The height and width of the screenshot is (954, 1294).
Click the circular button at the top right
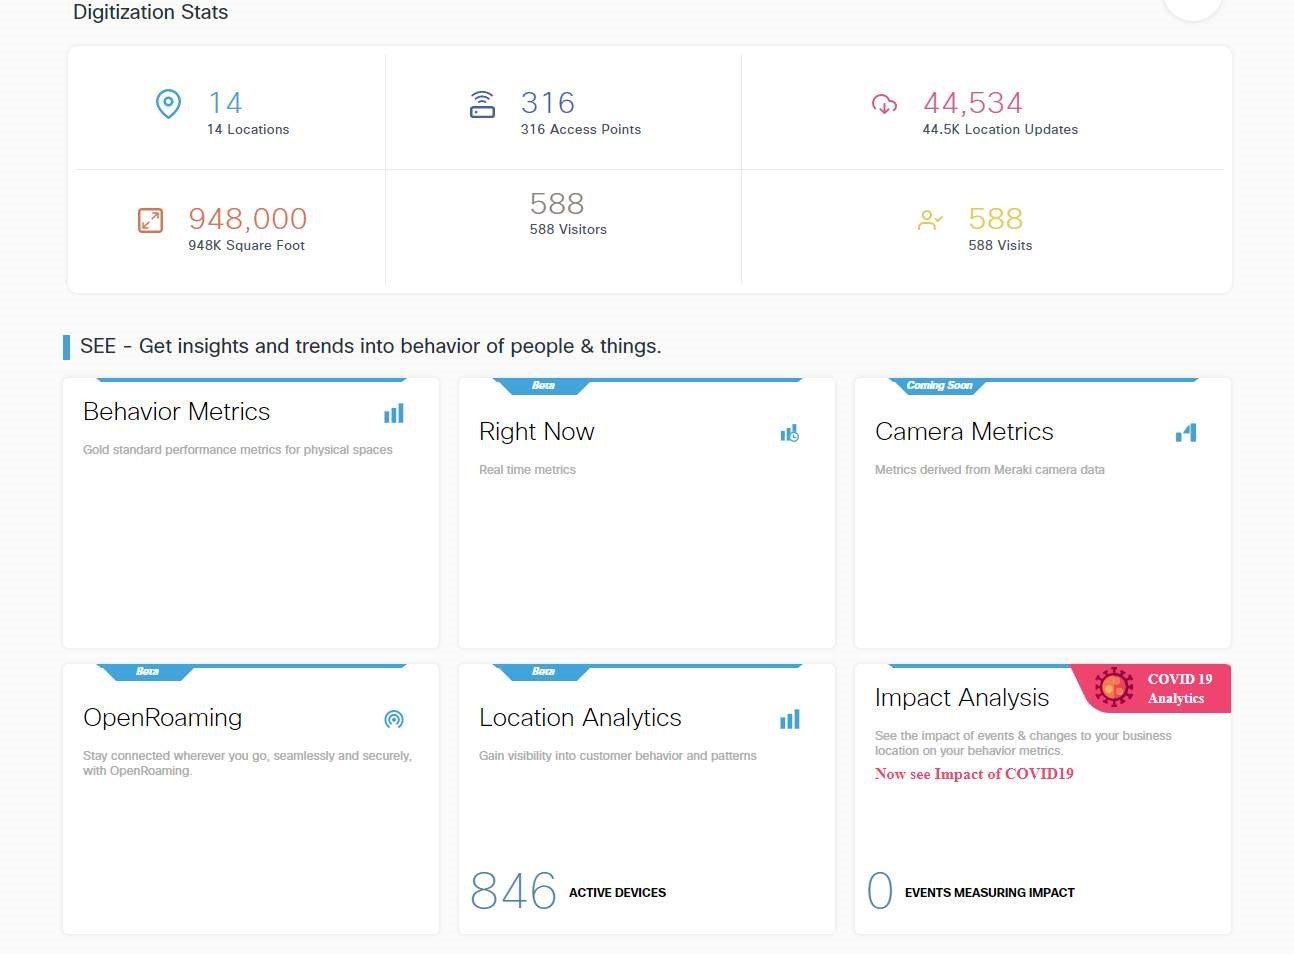point(1192,6)
